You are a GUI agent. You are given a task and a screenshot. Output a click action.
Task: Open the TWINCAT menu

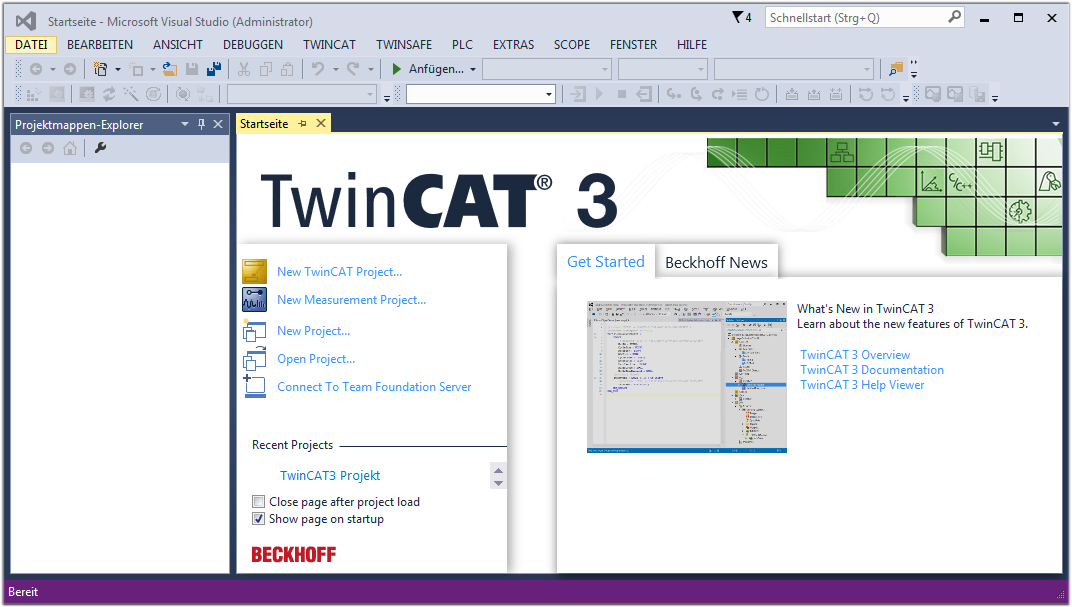tap(329, 45)
